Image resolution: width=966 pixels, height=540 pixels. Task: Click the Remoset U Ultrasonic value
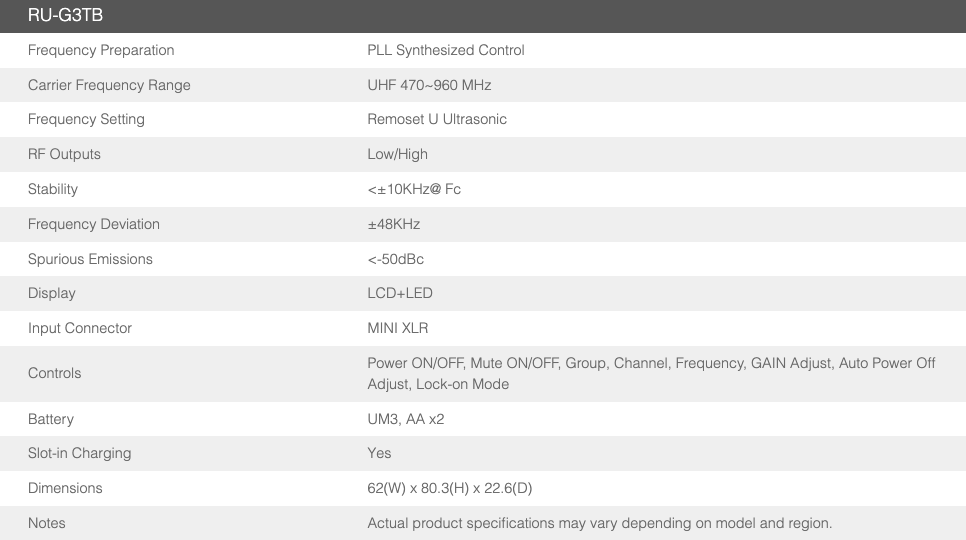point(437,119)
